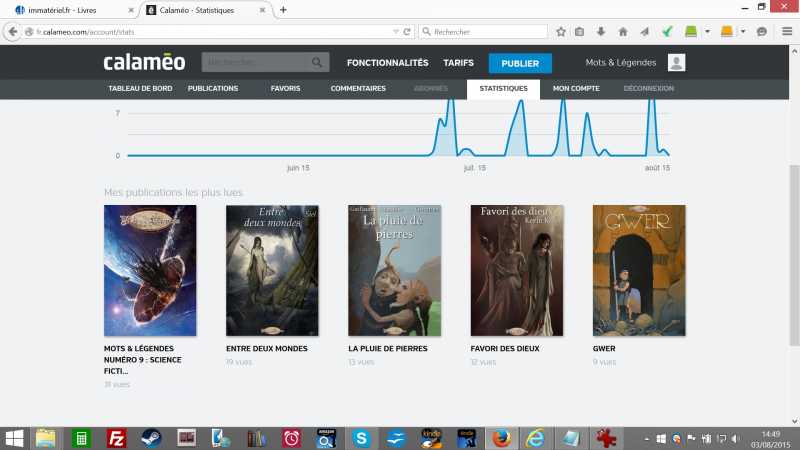Screen dimensions: 800x450
Task: Expand the orange toolbar icon dropdown arrow
Action: [743, 31]
